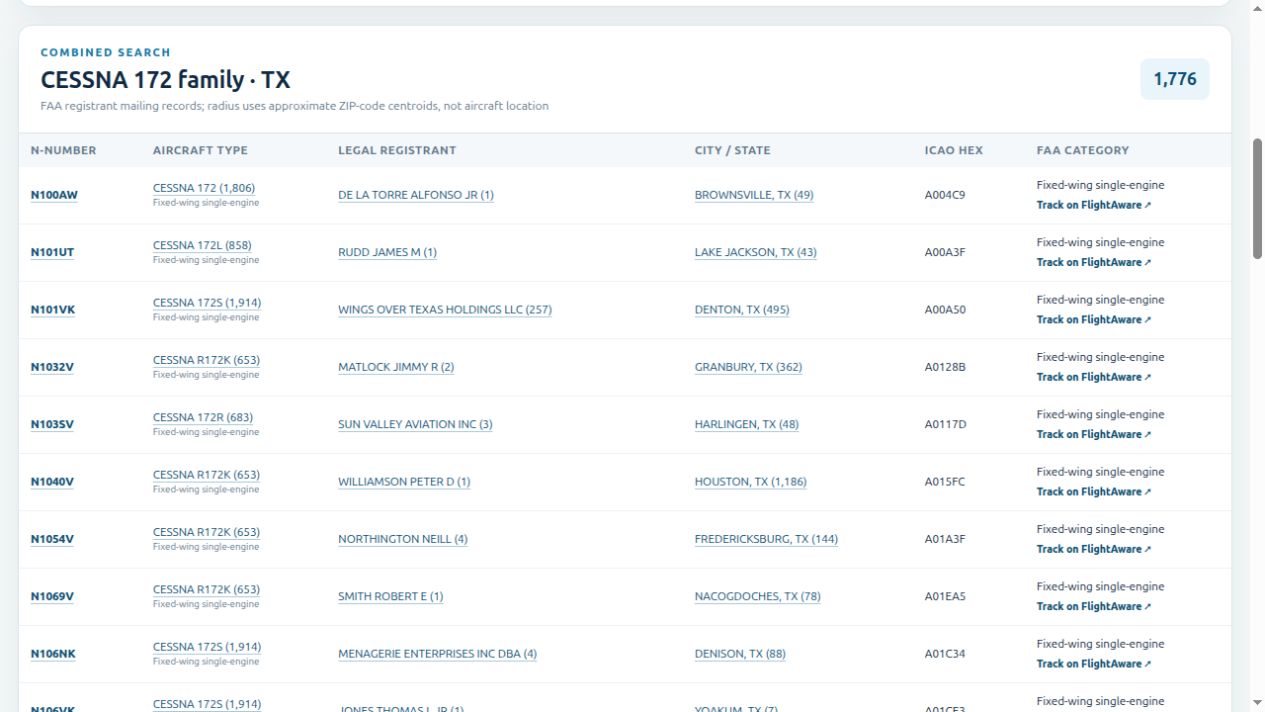The height and width of the screenshot is (712, 1265).
Task: Track N1069V on FlightAware
Action: click(1094, 606)
